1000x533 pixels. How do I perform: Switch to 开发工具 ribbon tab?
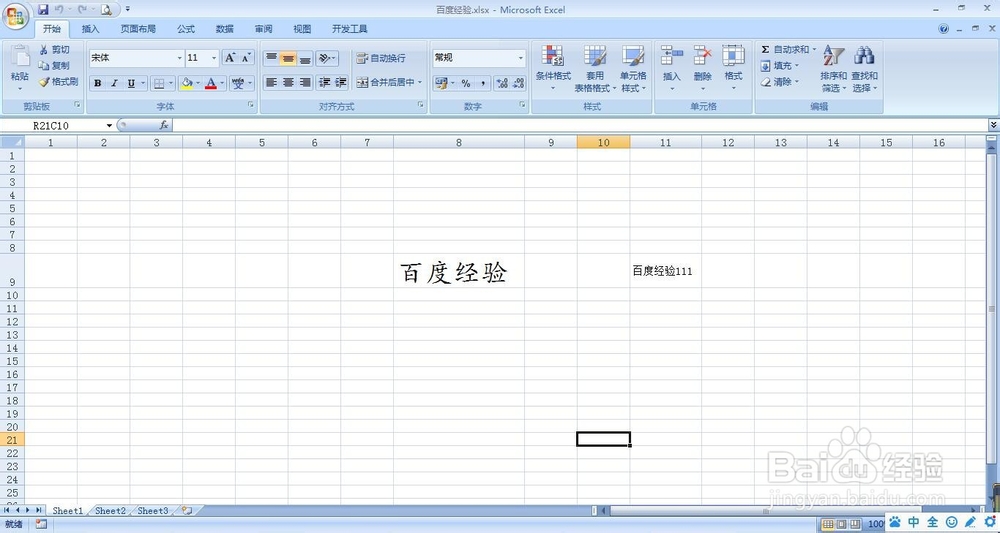[349, 29]
